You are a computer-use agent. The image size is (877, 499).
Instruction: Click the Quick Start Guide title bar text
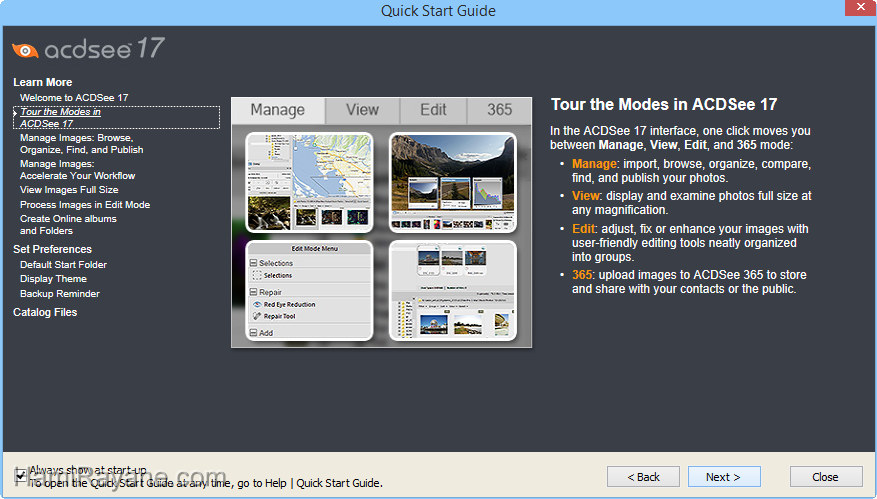438,11
